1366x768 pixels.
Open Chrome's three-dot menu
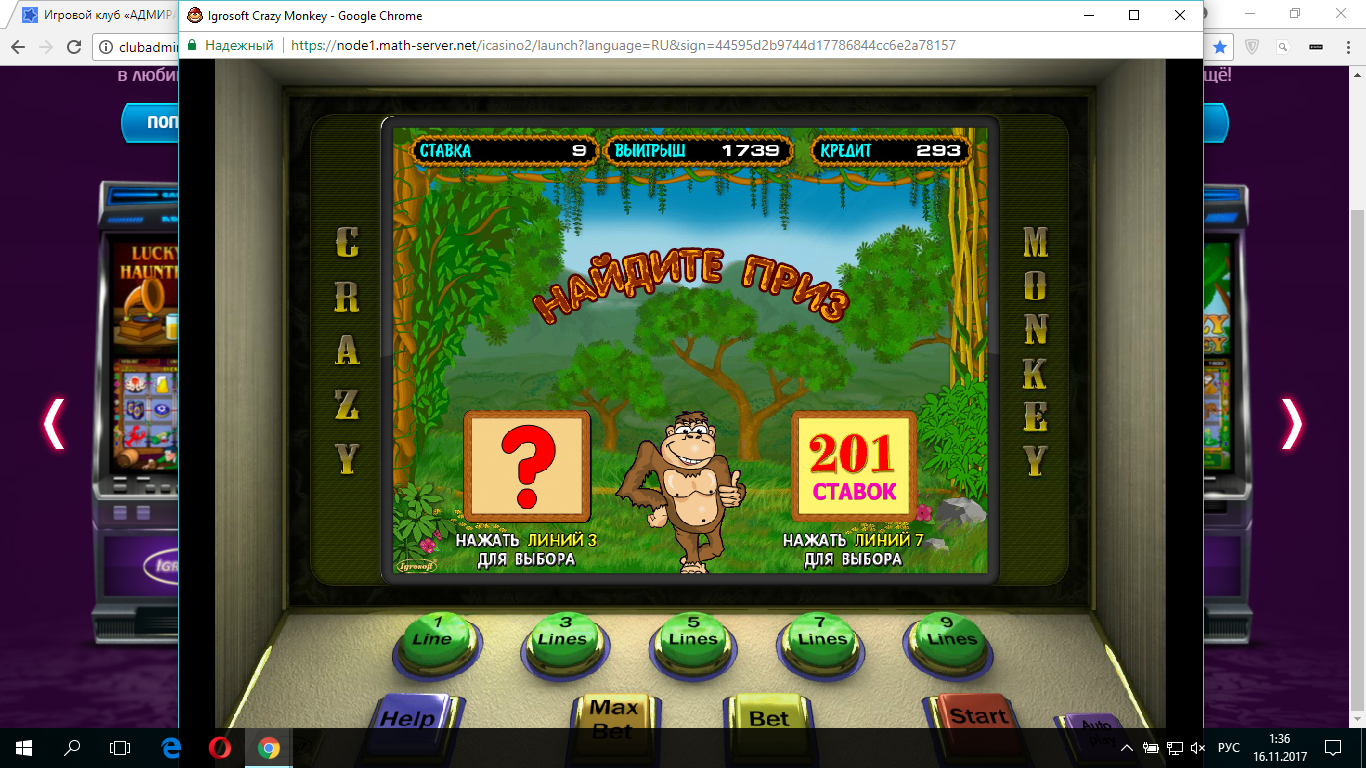click(x=1347, y=47)
